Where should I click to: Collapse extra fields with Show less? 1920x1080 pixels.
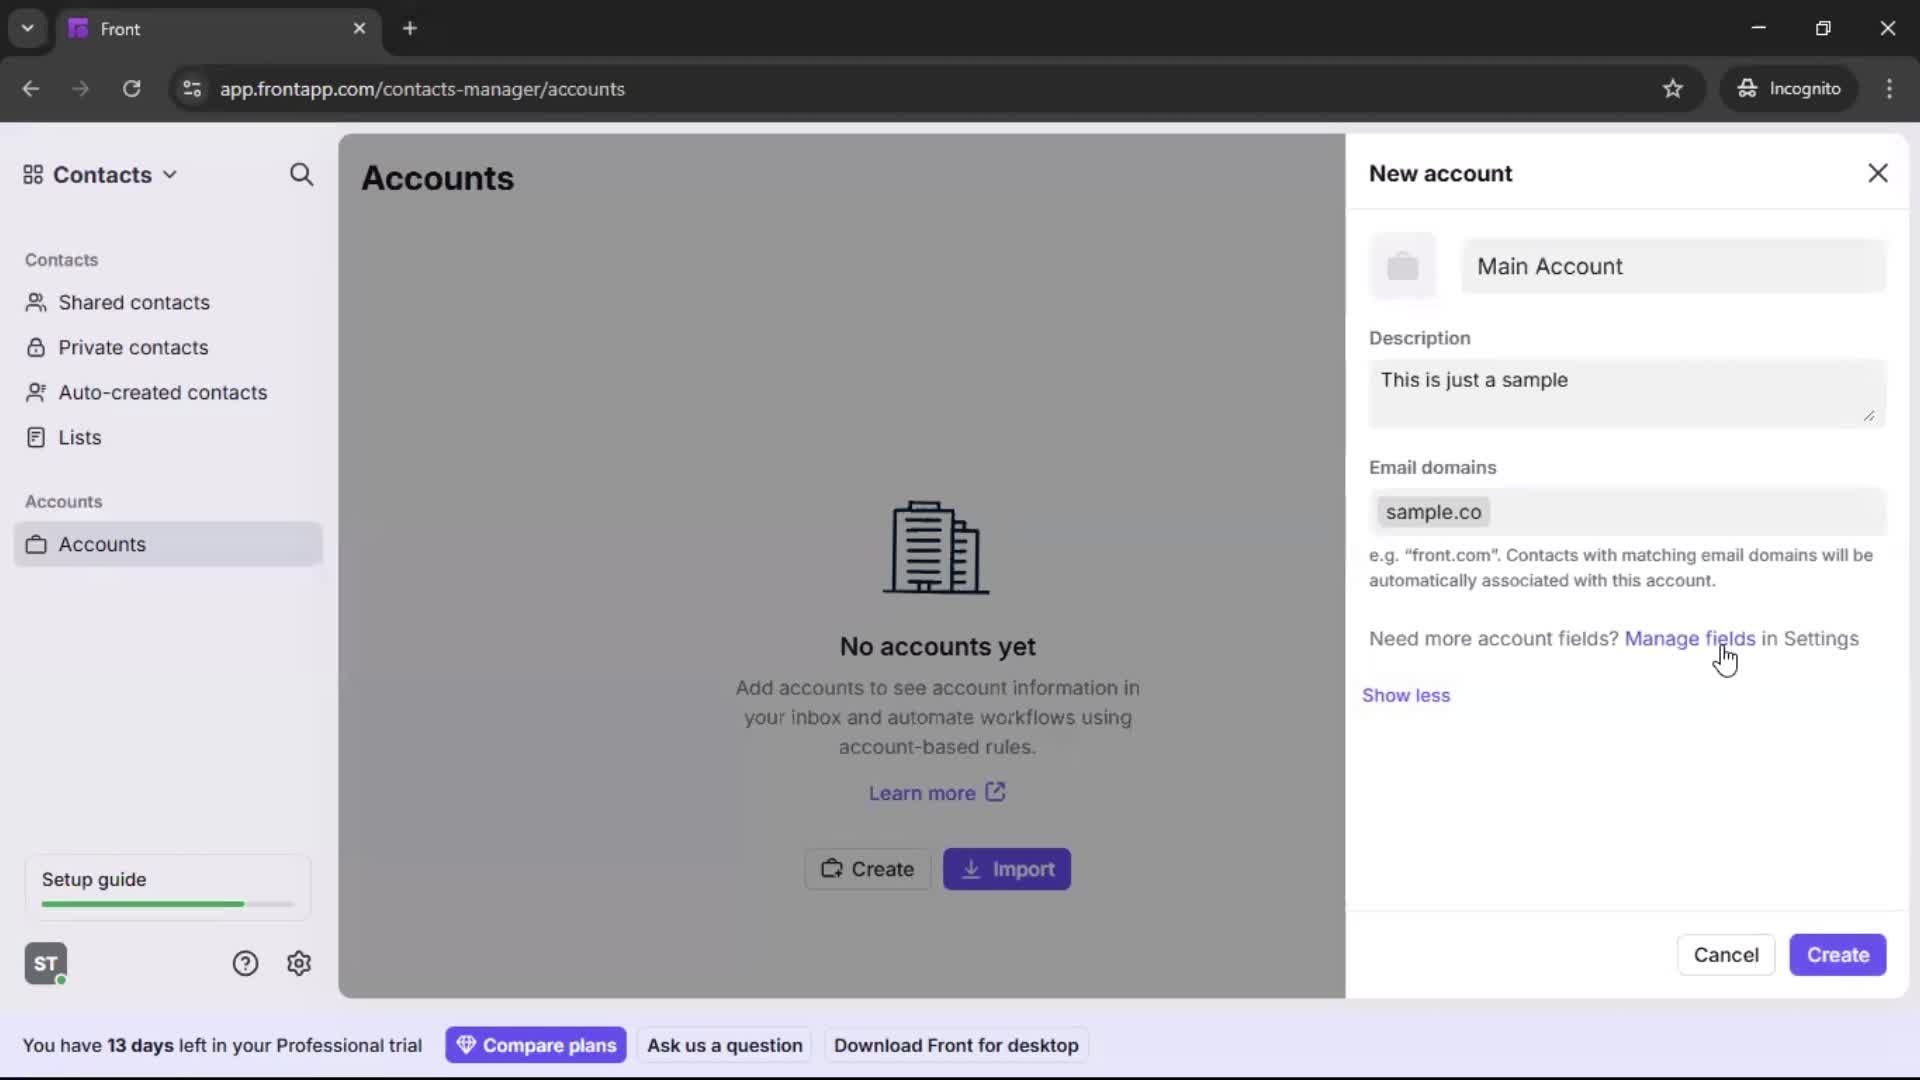pos(1406,694)
